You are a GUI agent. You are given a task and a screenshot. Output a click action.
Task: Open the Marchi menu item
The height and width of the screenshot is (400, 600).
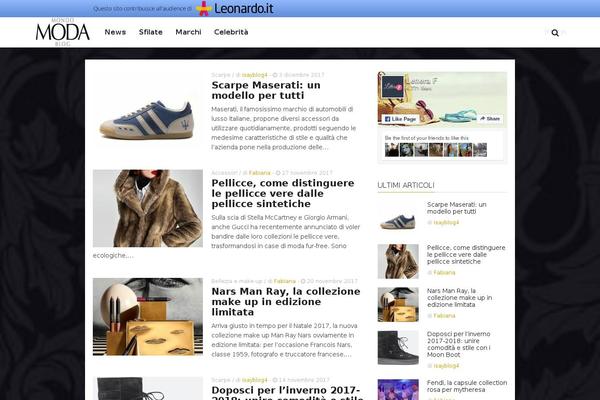188,32
